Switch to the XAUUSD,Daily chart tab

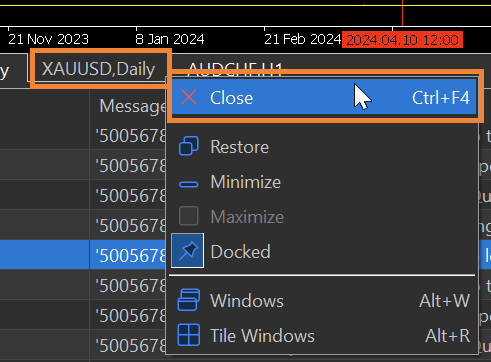point(99,69)
